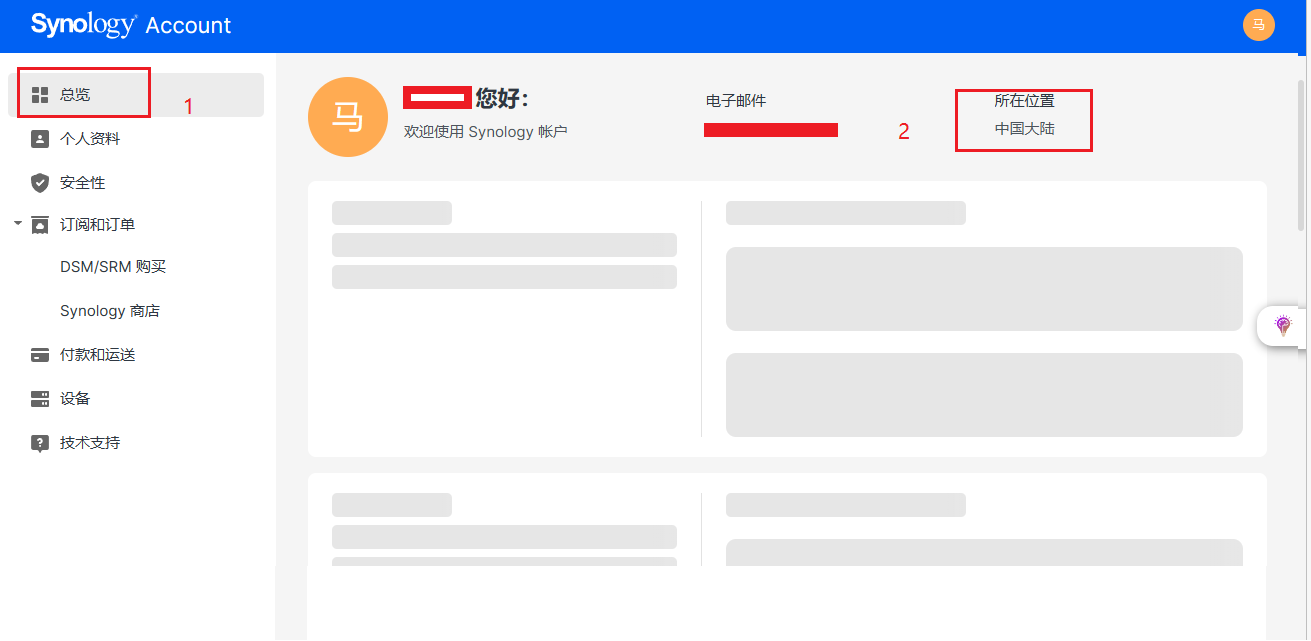The width and height of the screenshot is (1311, 641).
Task: Open the 总览 menu item
Action: click(75, 95)
